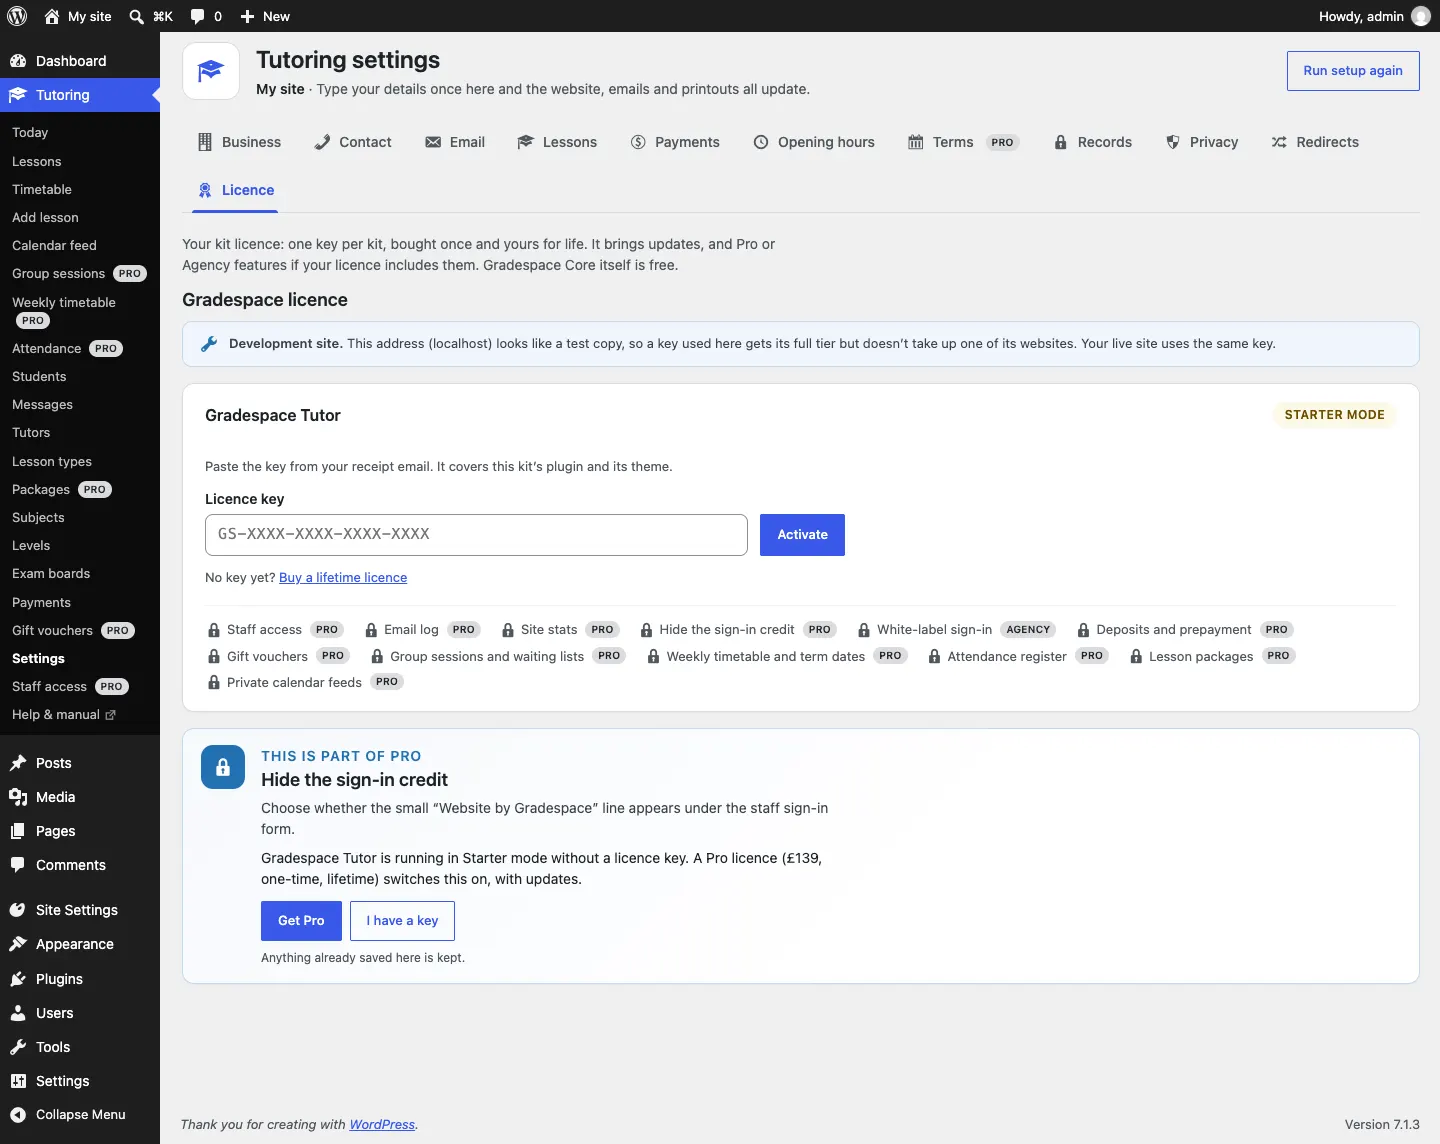
Task: Click the Site Settings icon
Action: coord(18,910)
